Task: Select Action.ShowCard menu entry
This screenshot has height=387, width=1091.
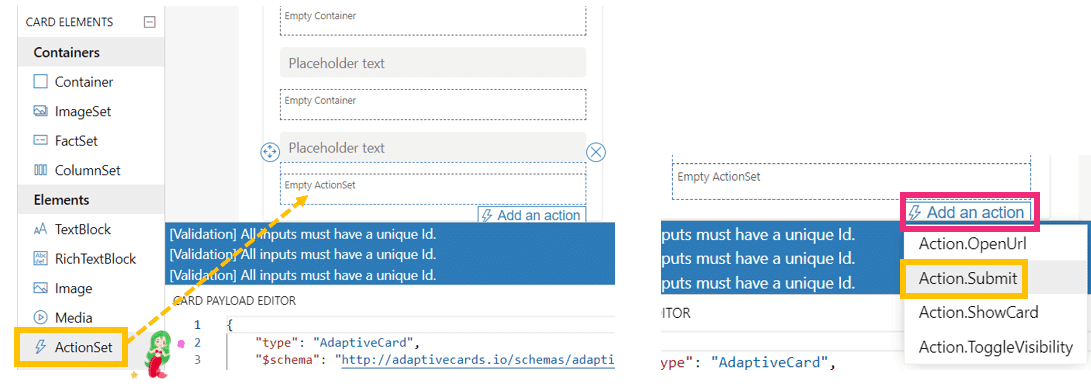Action: pos(978,312)
